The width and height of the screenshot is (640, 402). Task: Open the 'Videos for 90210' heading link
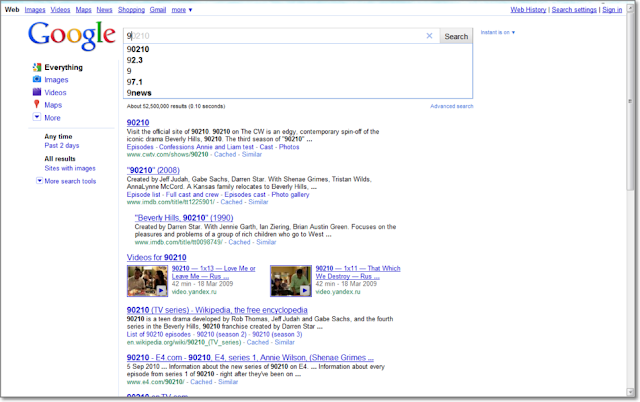(x=156, y=258)
